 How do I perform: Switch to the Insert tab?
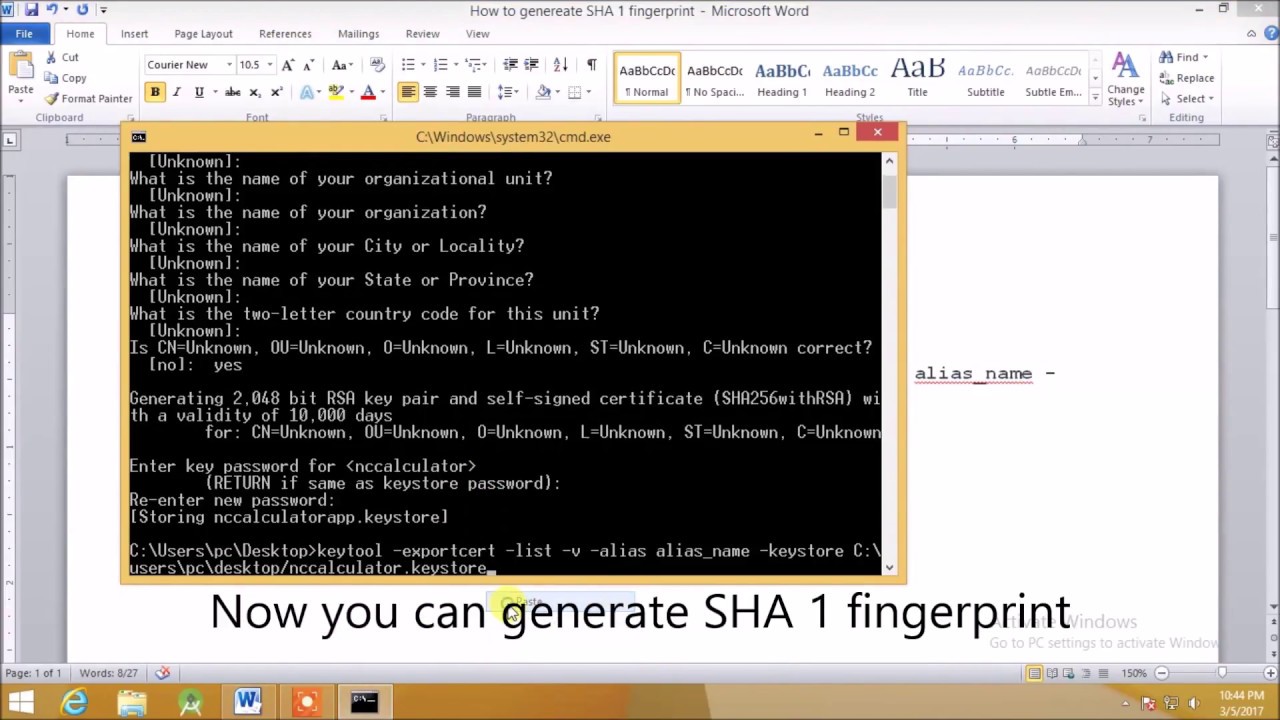pyautogui.click(x=134, y=34)
